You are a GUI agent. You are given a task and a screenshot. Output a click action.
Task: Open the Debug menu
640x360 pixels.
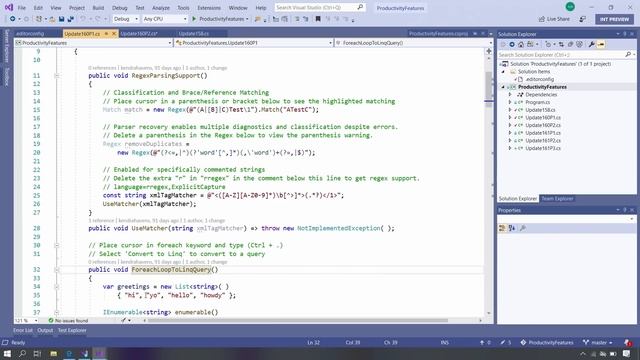120,8
